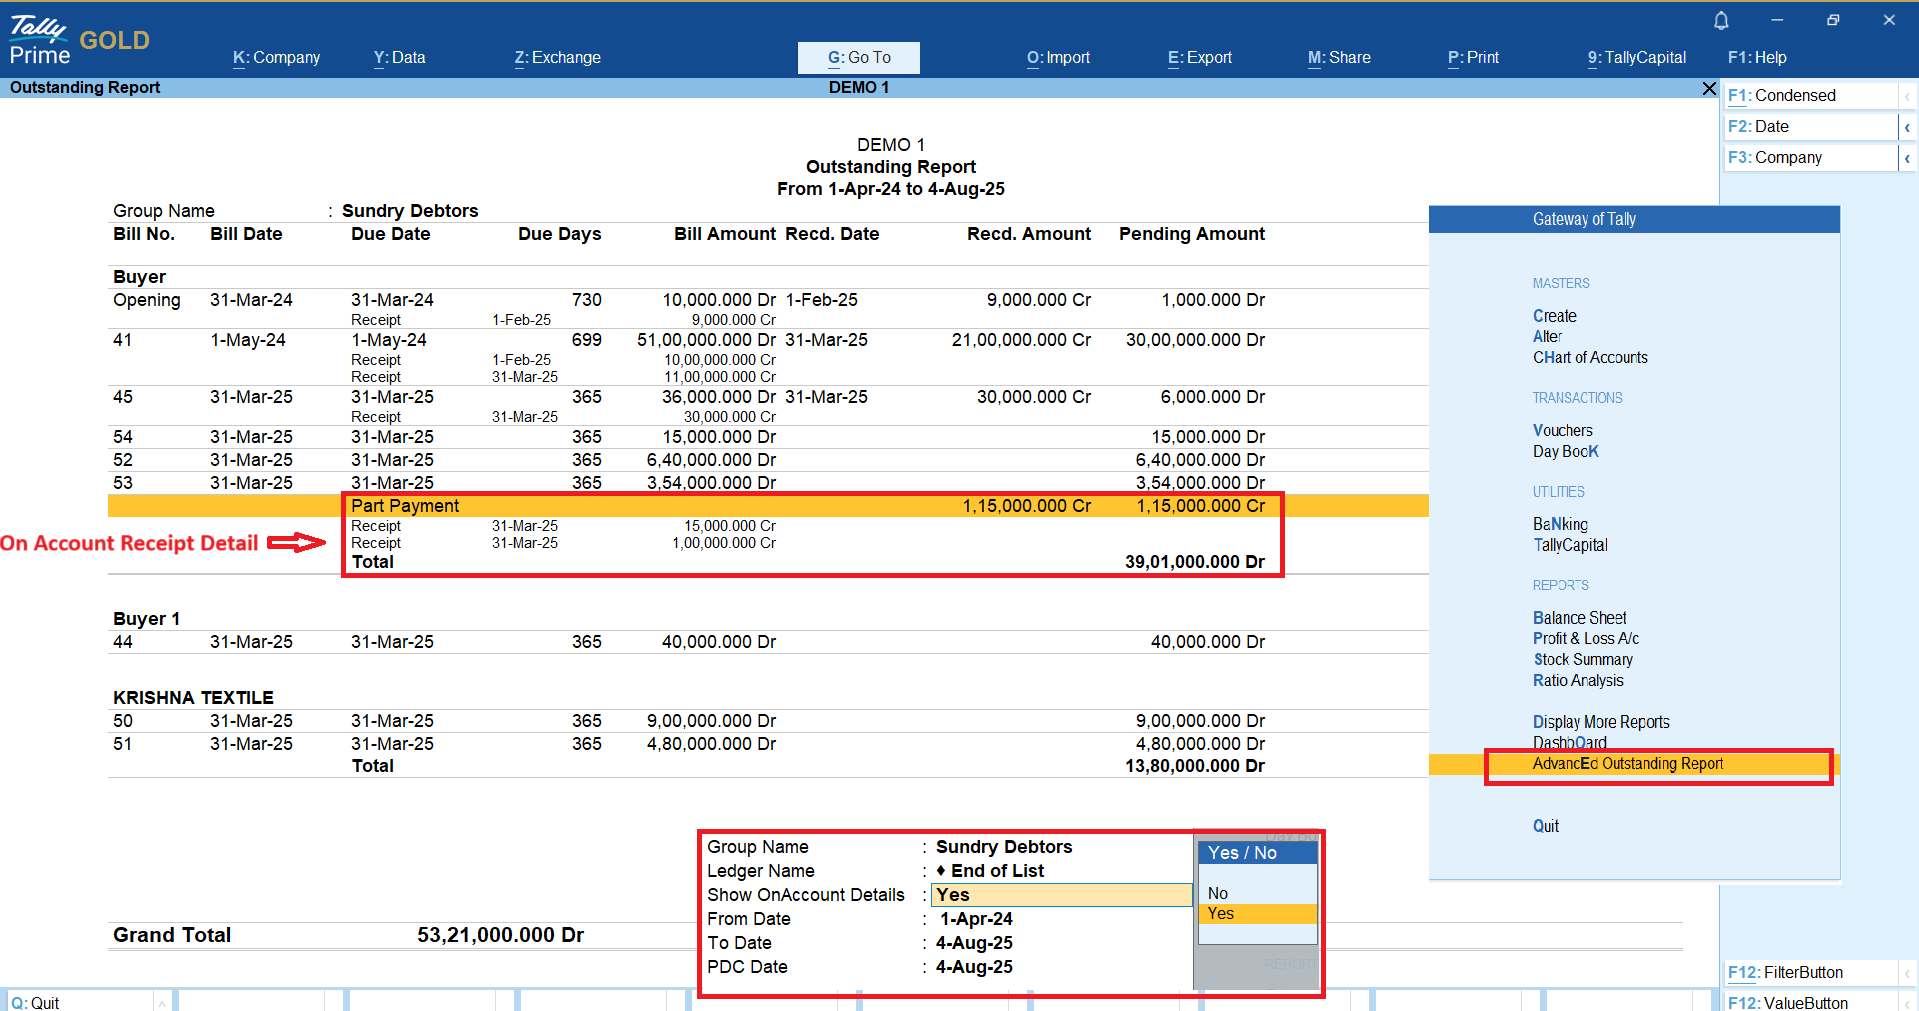Open Advanced Outstanding Report in Gateway
Screen dimensions: 1919x1011
[x=1627, y=764]
